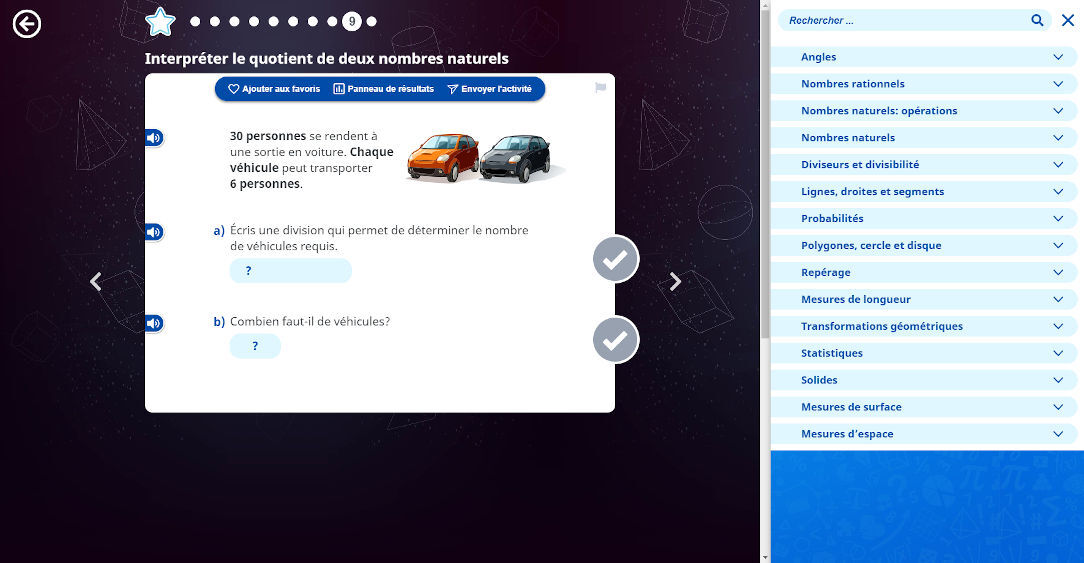Jump to exercise 1 progress dot

click(196, 21)
